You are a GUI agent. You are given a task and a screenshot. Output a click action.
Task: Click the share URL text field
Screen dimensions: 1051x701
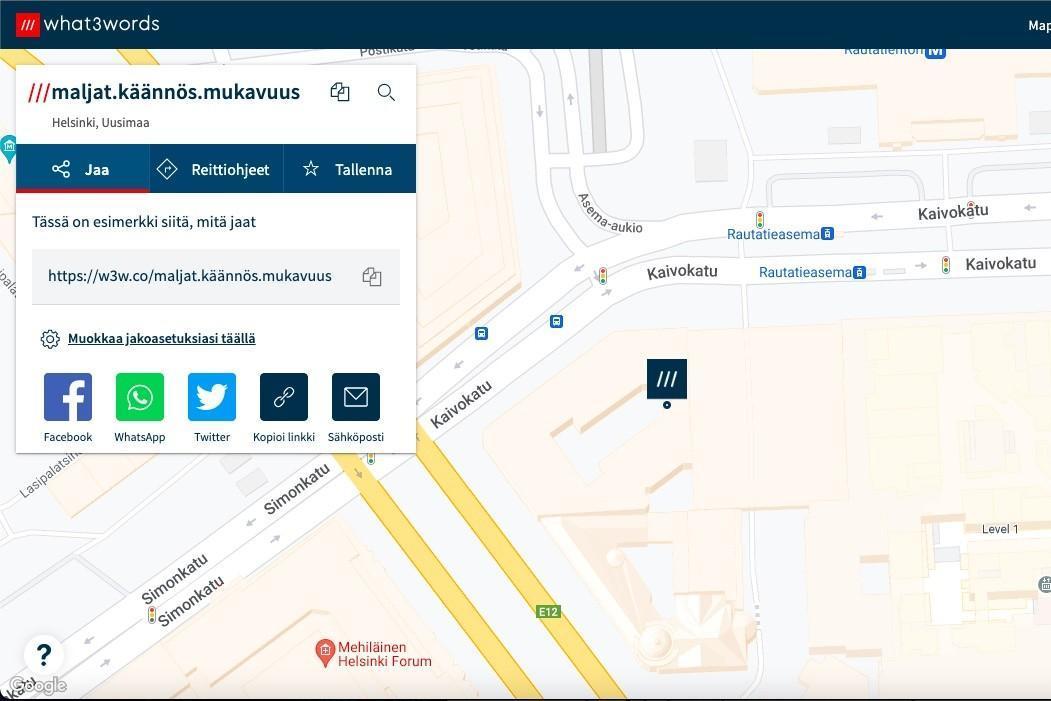pos(190,277)
